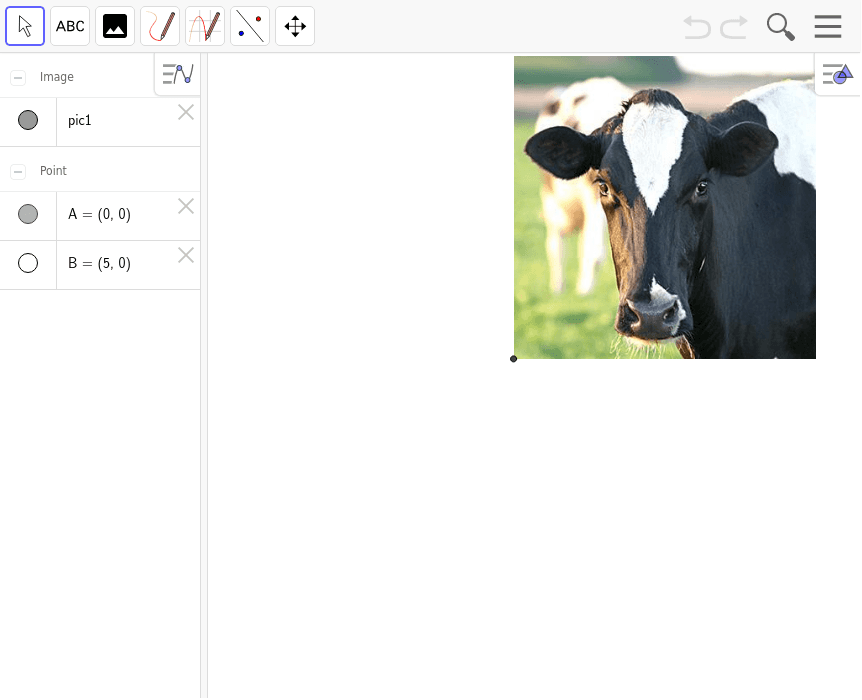Collapse the Point group
862x700 pixels.
pyautogui.click(x=18, y=172)
